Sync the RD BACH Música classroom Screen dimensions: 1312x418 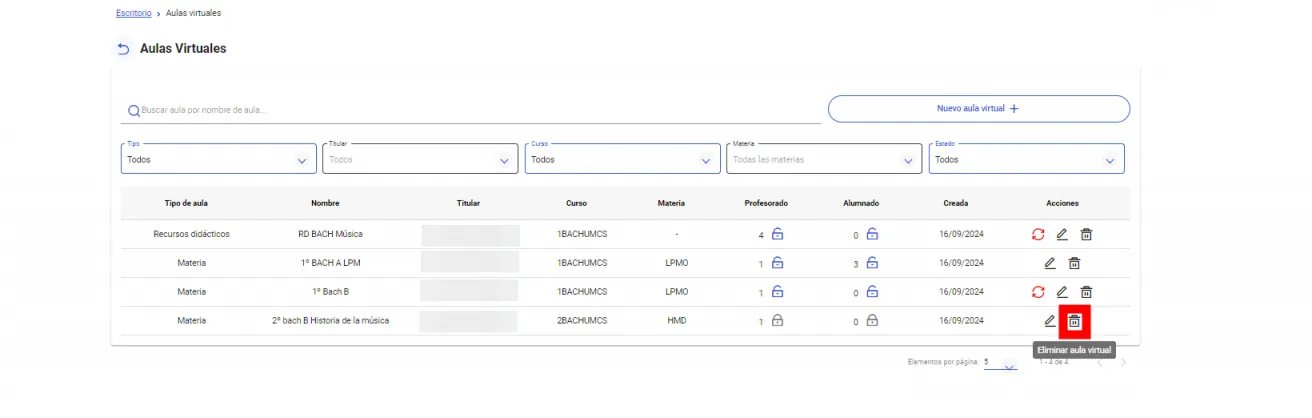[x=1038, y=235]
